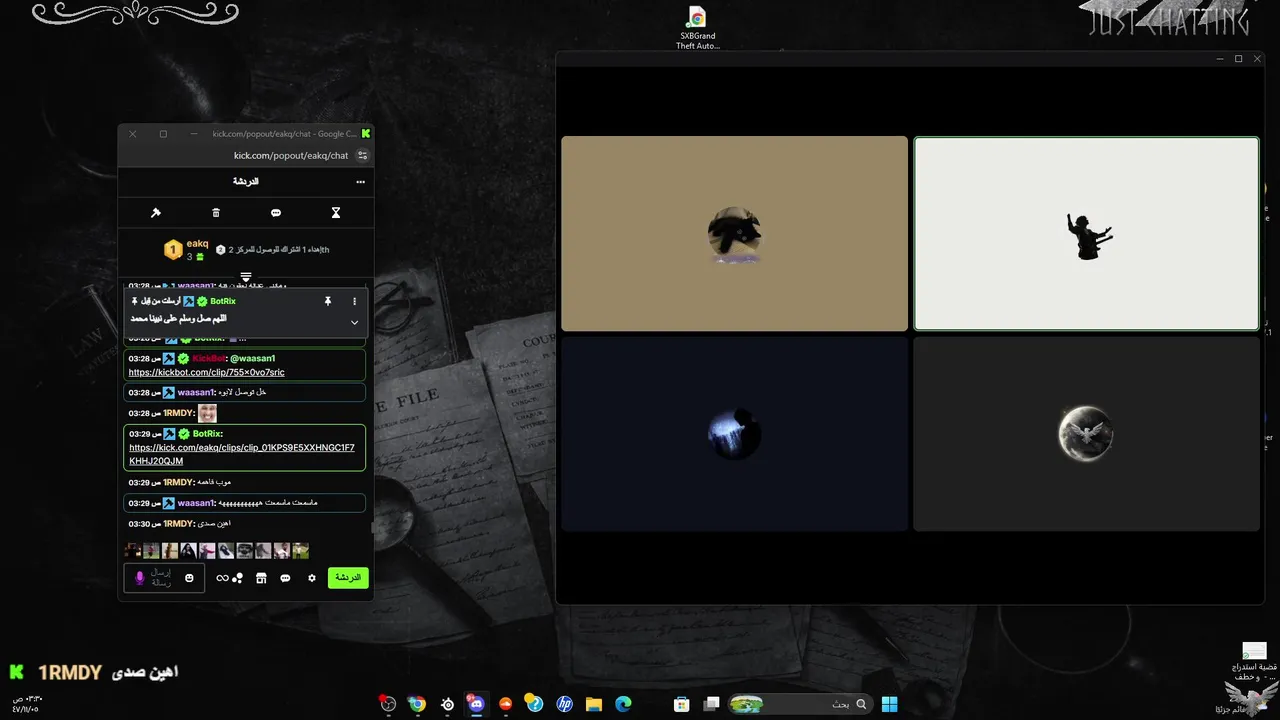Screen dimensions: 1280x720
Task: Click the pinned text اللهم صل وسلم
Action: (179, 318)
